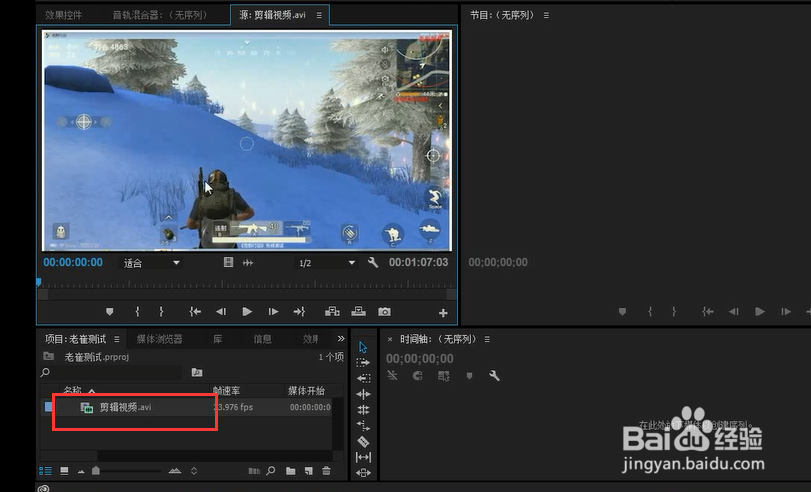Click the Source monitor playhead marker
The height and width of the screenshot is (492, 811).
39,282
